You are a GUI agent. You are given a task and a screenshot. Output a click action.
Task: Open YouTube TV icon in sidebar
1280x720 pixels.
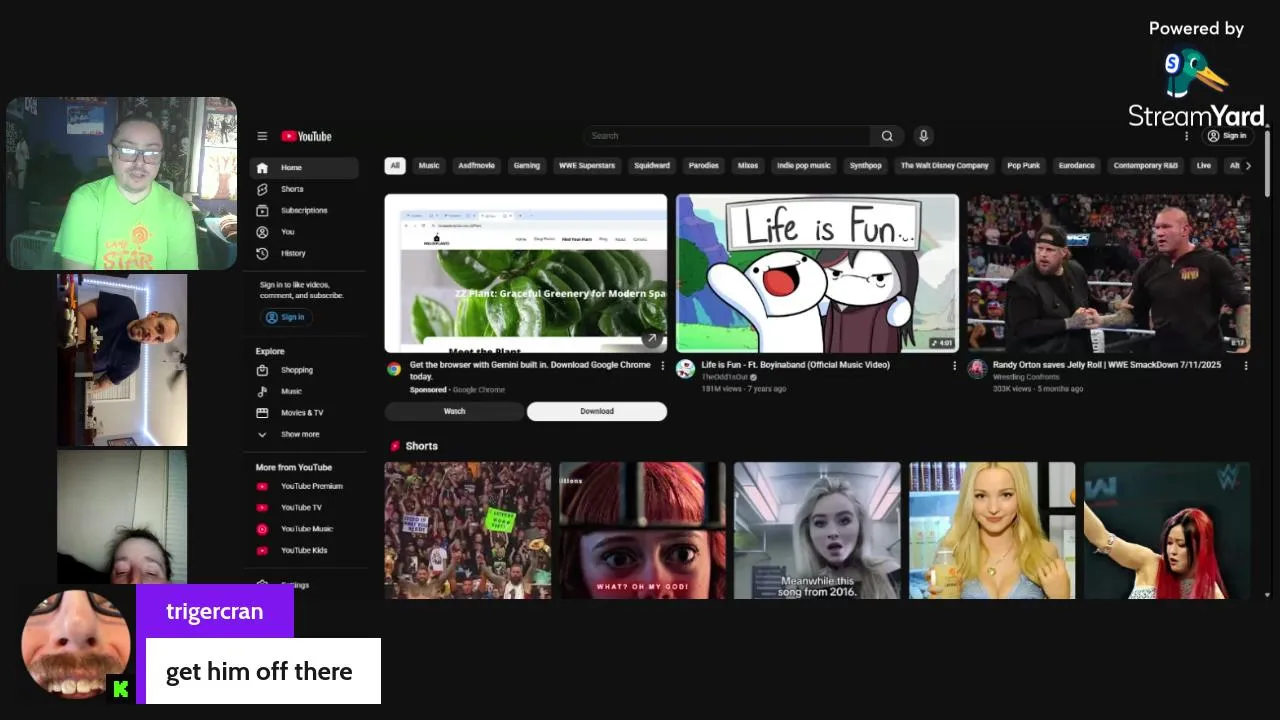[262, 508]
